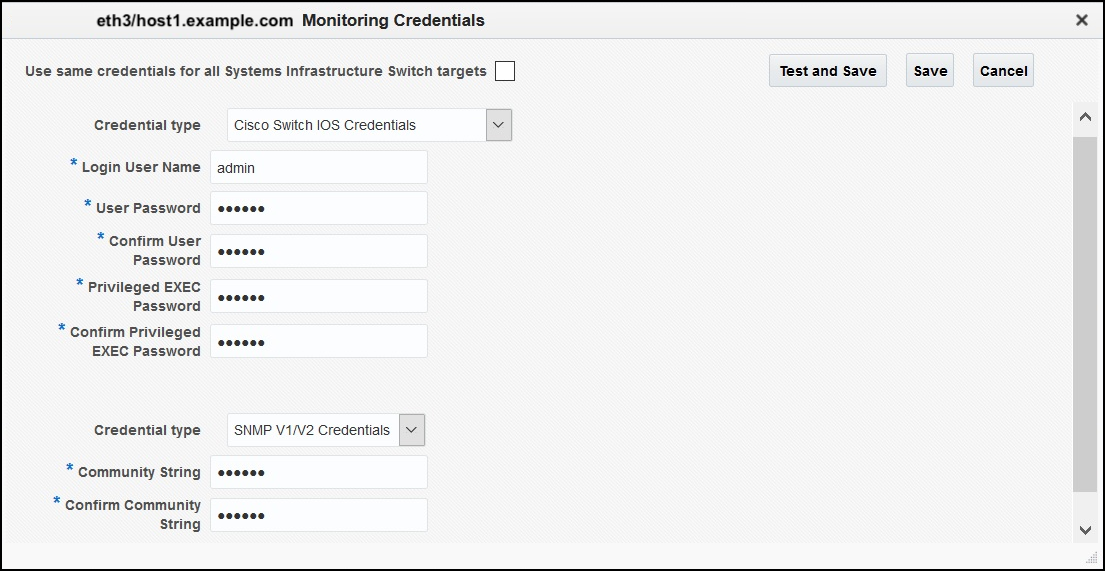Viewport: 1105px width, 571px height.
Task: Select the SNMP V1/V2 Credentials type box
Action: pyautogui.click(x=313, y=430)
